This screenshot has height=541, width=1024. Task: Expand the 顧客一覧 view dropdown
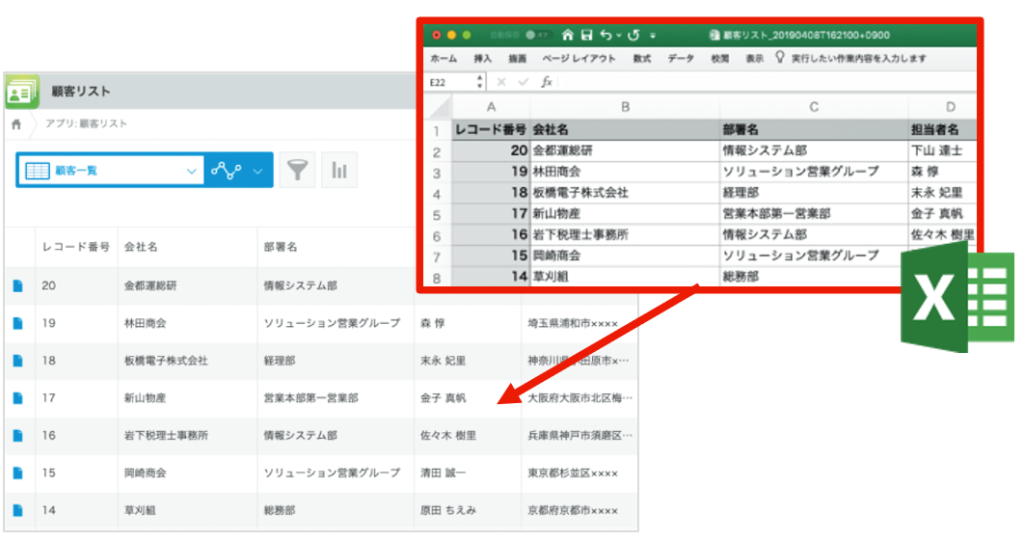click(x=192, y=171)
